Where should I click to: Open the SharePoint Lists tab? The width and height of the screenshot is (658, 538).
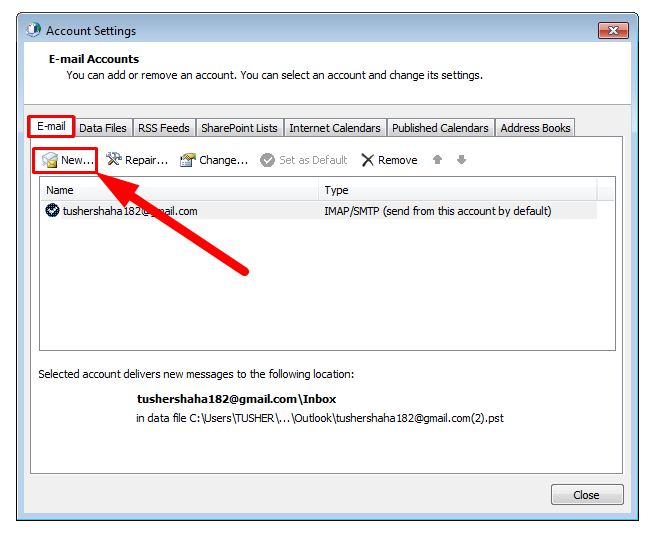pos(239,128)
